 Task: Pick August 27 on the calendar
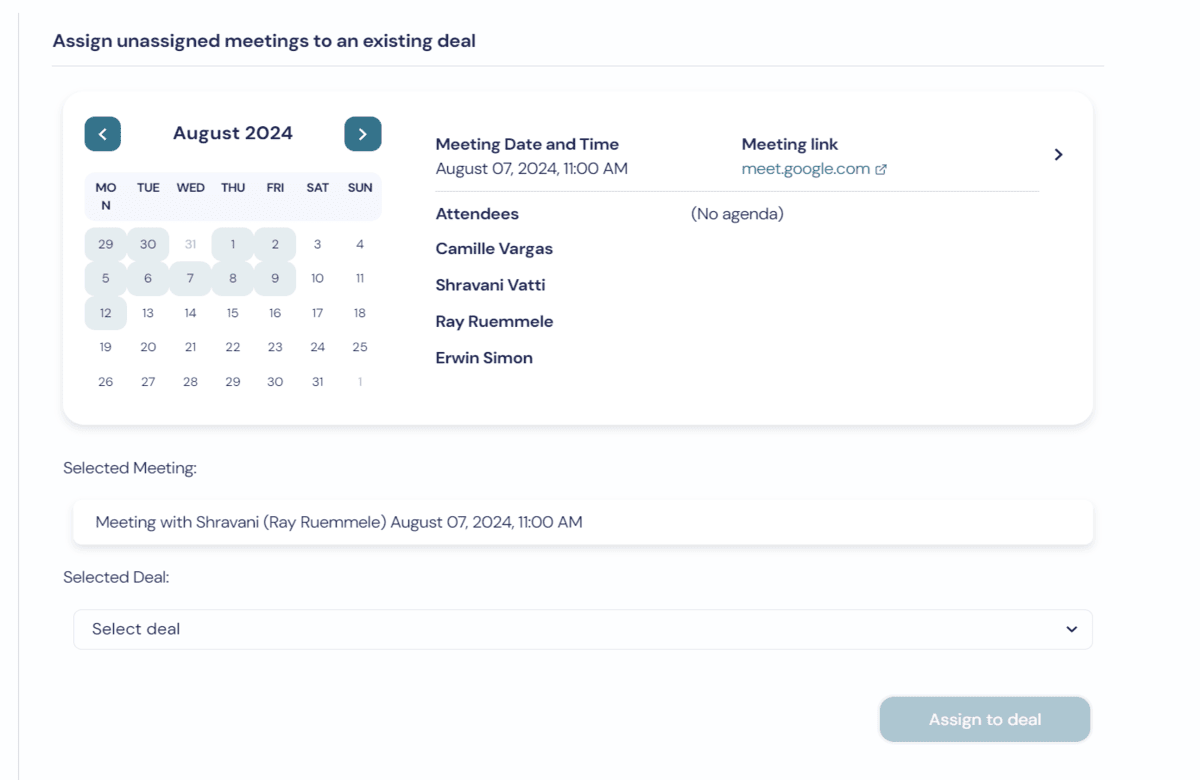click(x=148, y=382)
